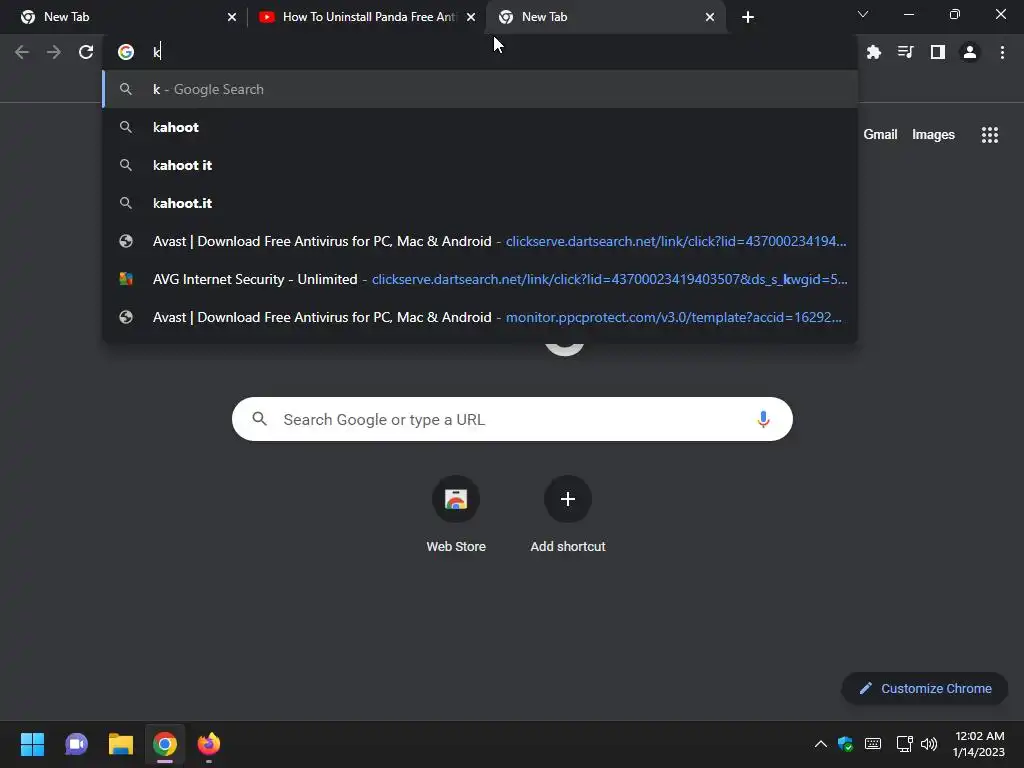This screenshot has height=768, width=1024.
Task: Open the profile avatar icon
Action: point(970,52)
